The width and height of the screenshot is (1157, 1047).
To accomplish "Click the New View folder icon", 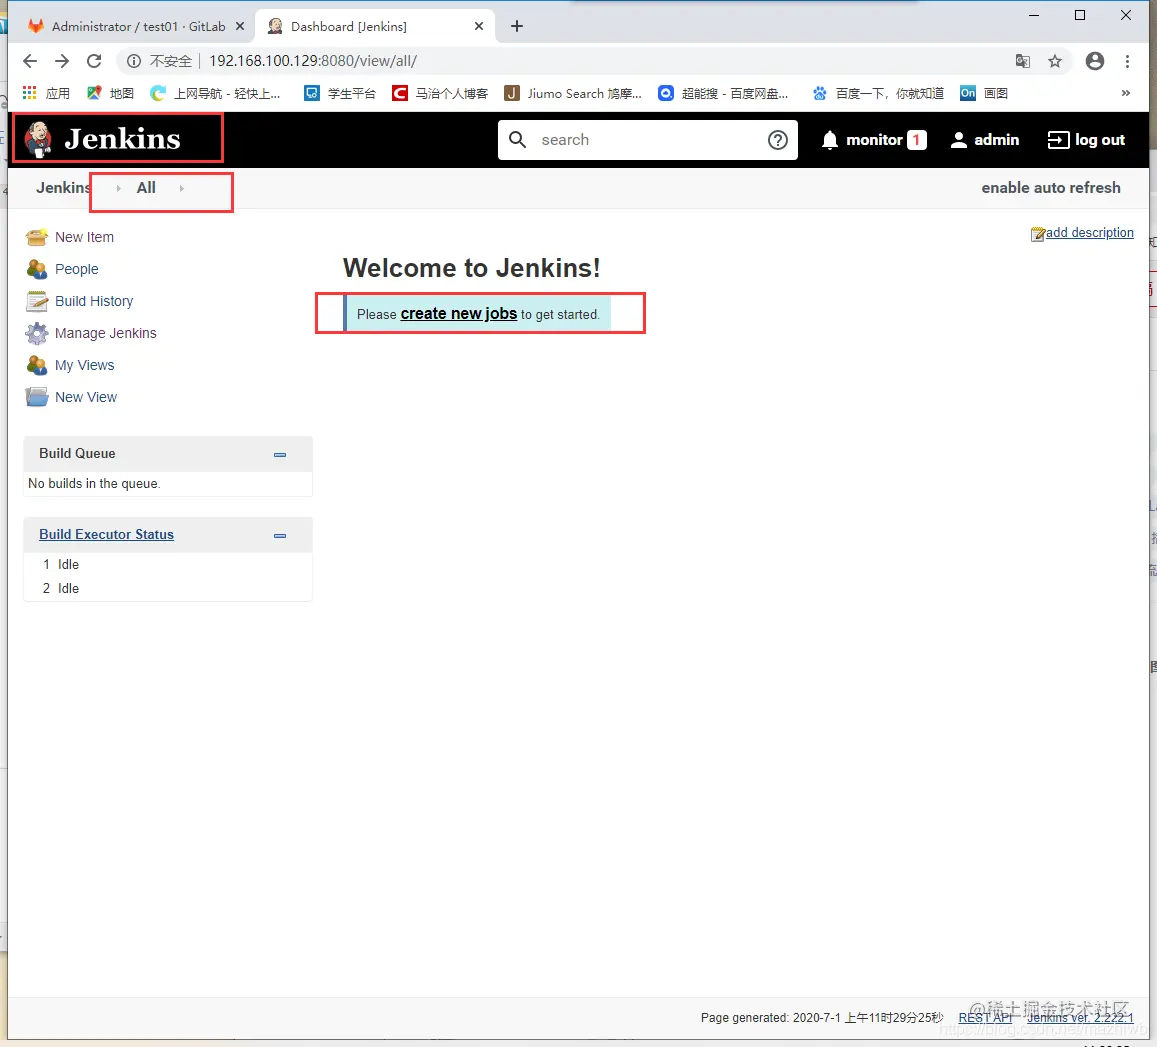I will coord(37,397).
